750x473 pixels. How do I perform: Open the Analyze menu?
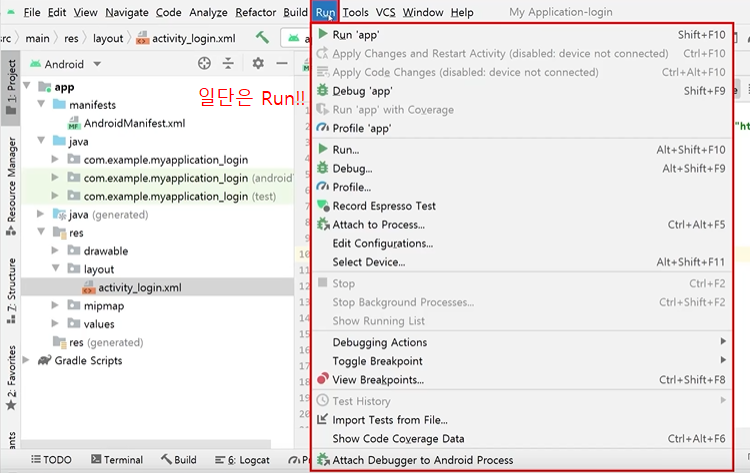click(x=208, y=12)
